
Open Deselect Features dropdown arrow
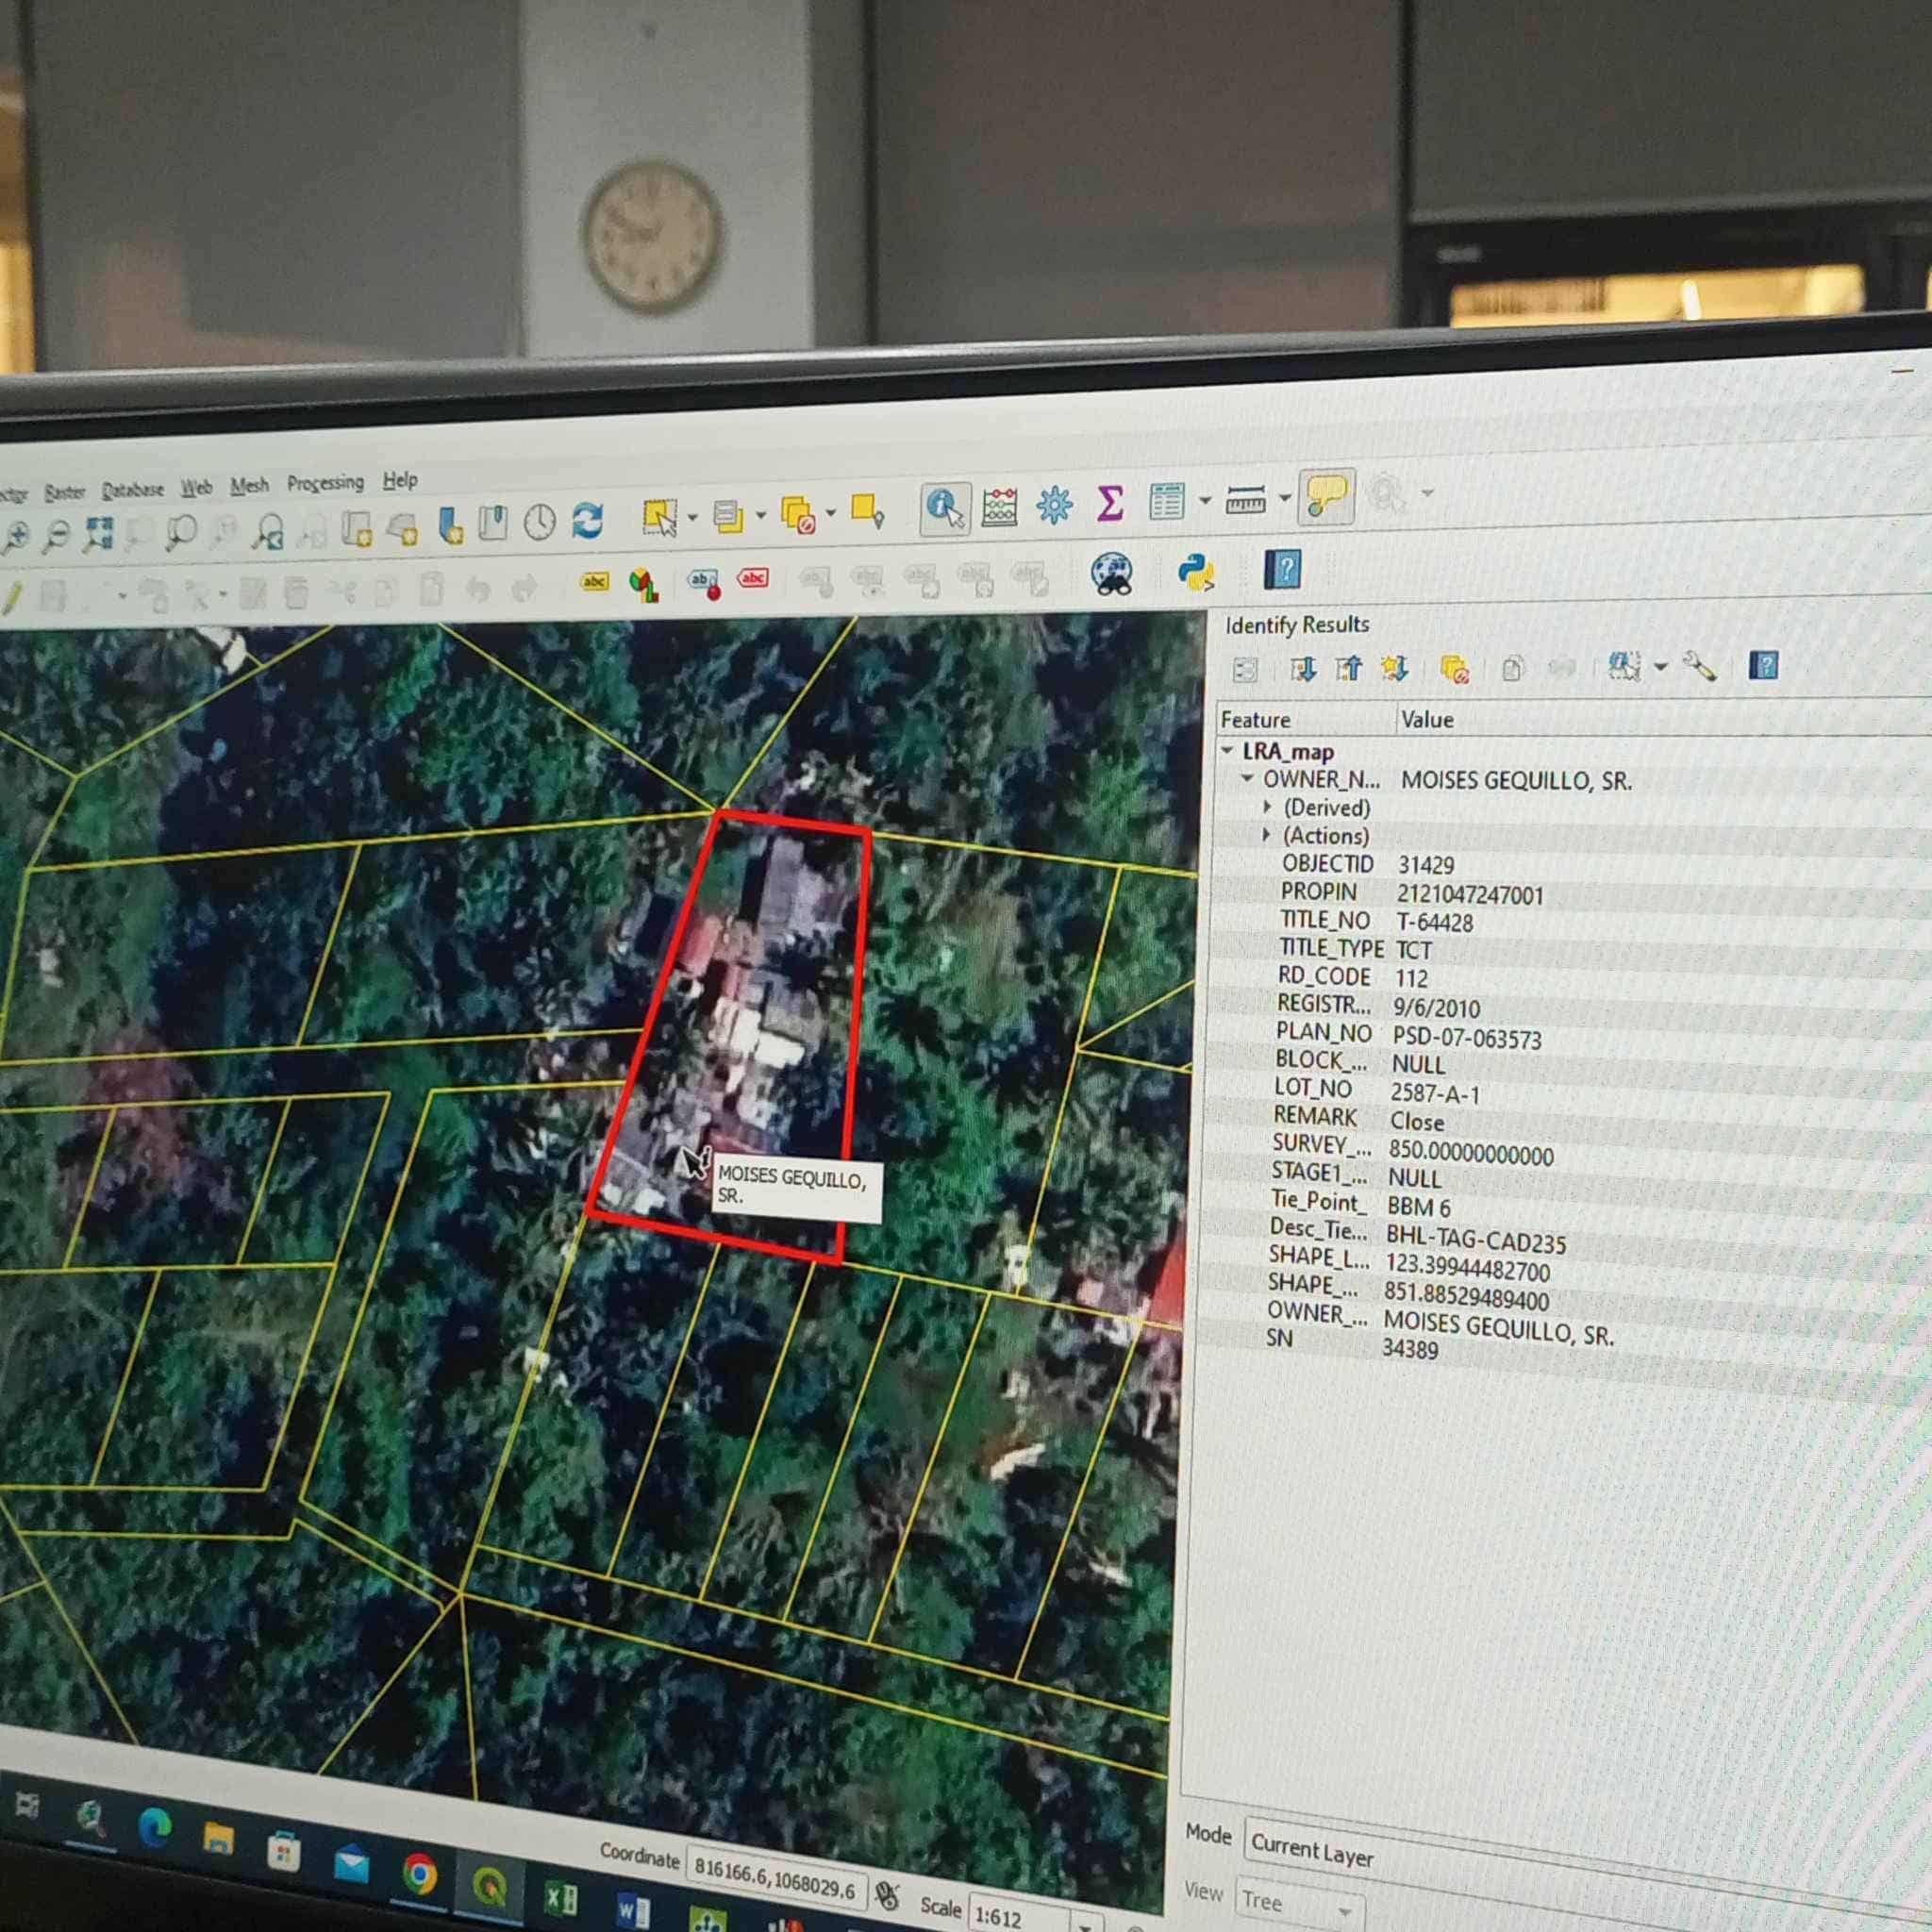point(830,513)
